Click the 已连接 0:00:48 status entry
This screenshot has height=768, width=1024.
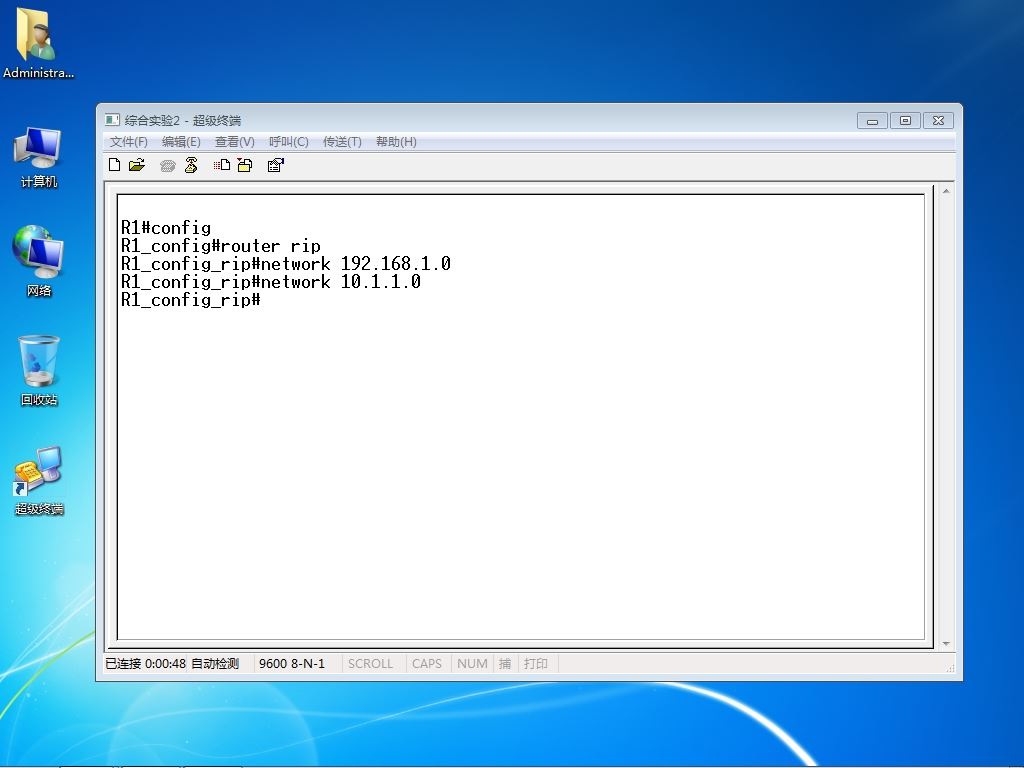(146, 664)
